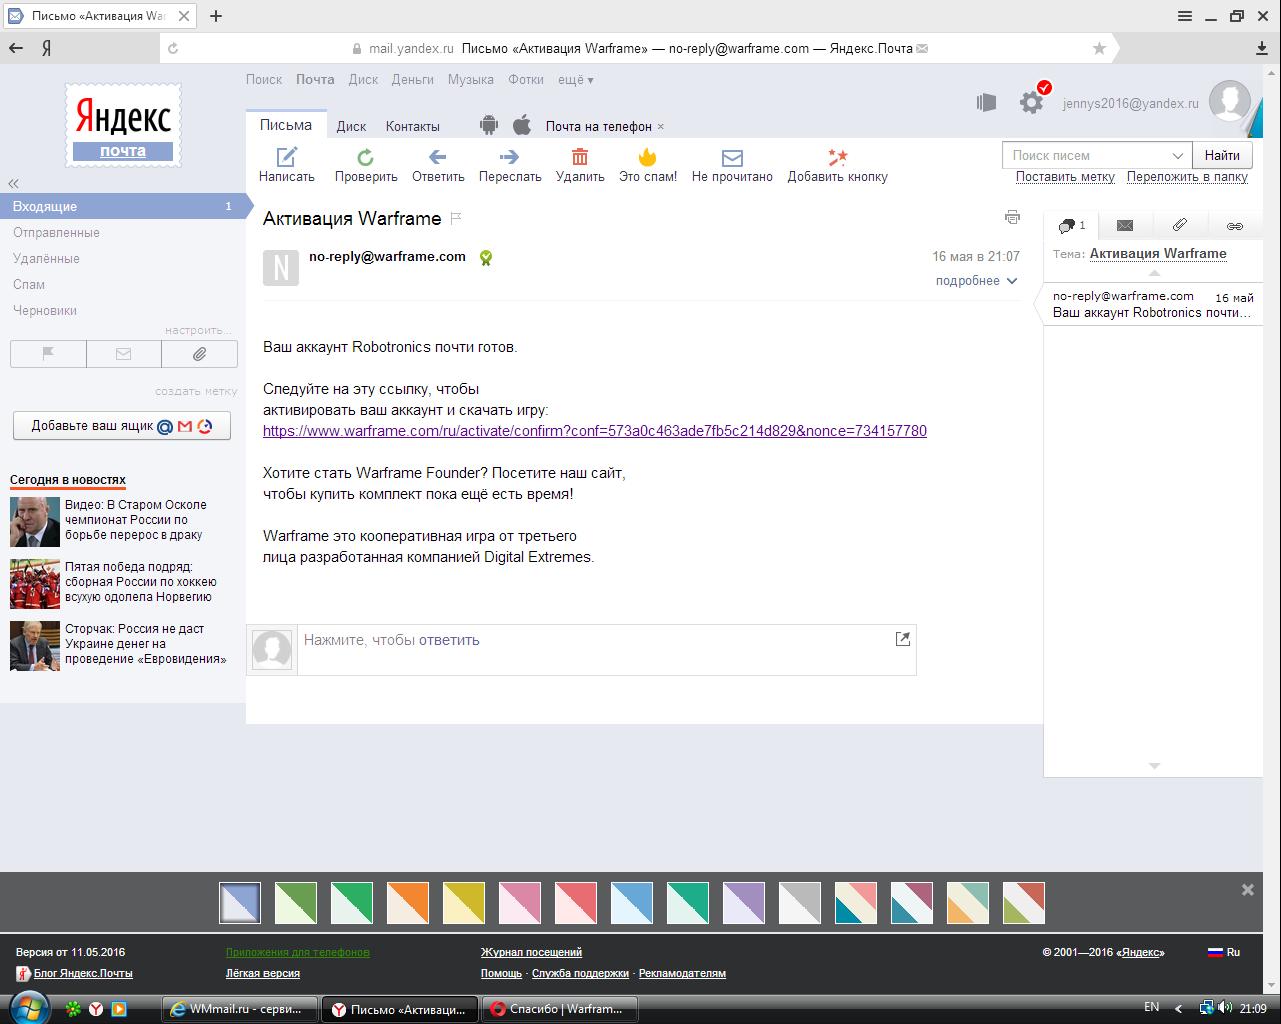
Task: Click the Удалить trash icon
Action: click(580, 156)
